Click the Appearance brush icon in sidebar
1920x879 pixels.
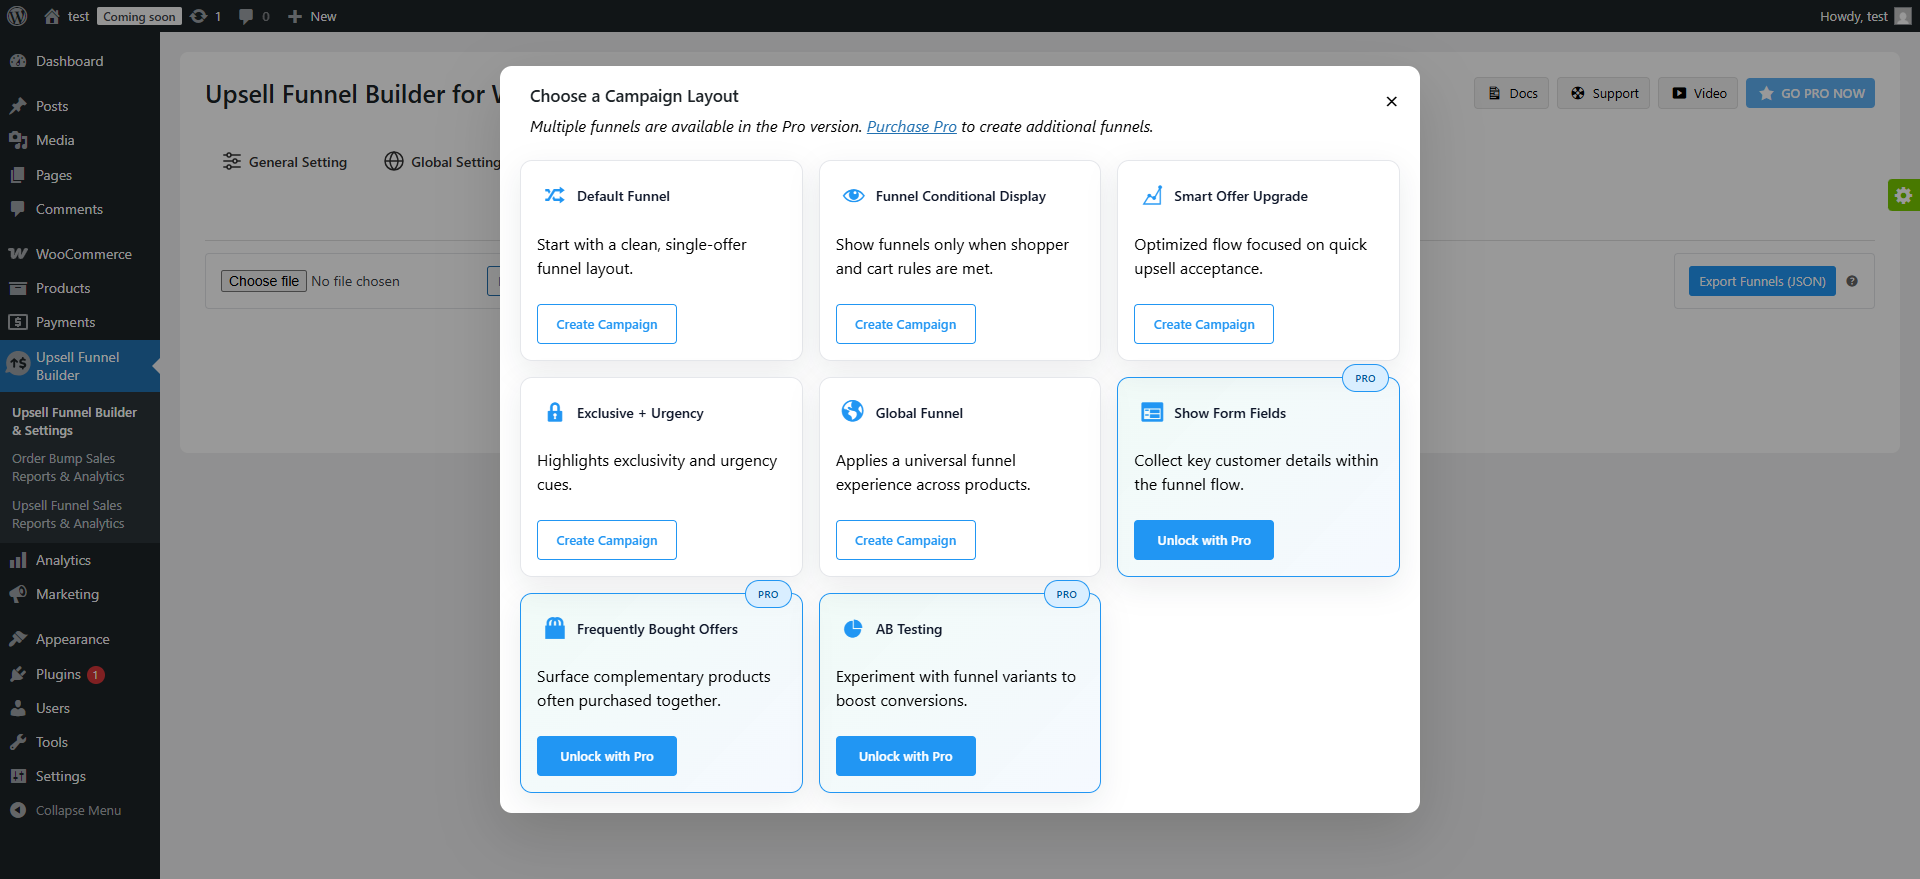[x=18, y=639]
